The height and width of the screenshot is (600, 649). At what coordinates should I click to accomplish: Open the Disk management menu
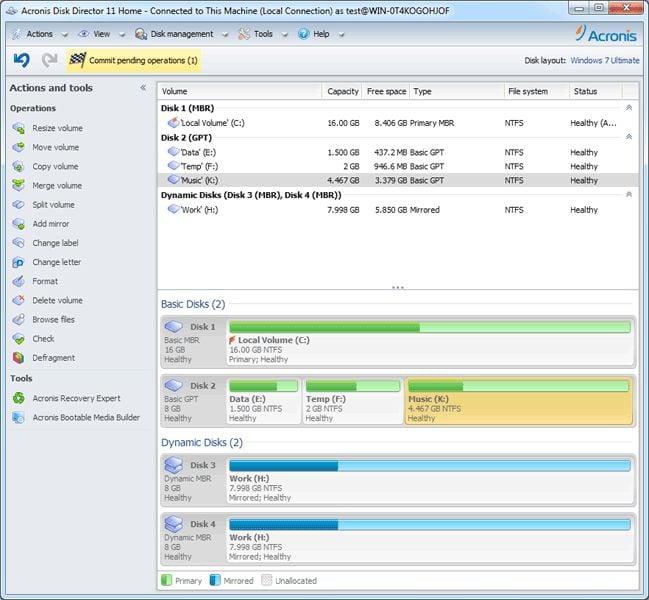(x=182, y=34)
